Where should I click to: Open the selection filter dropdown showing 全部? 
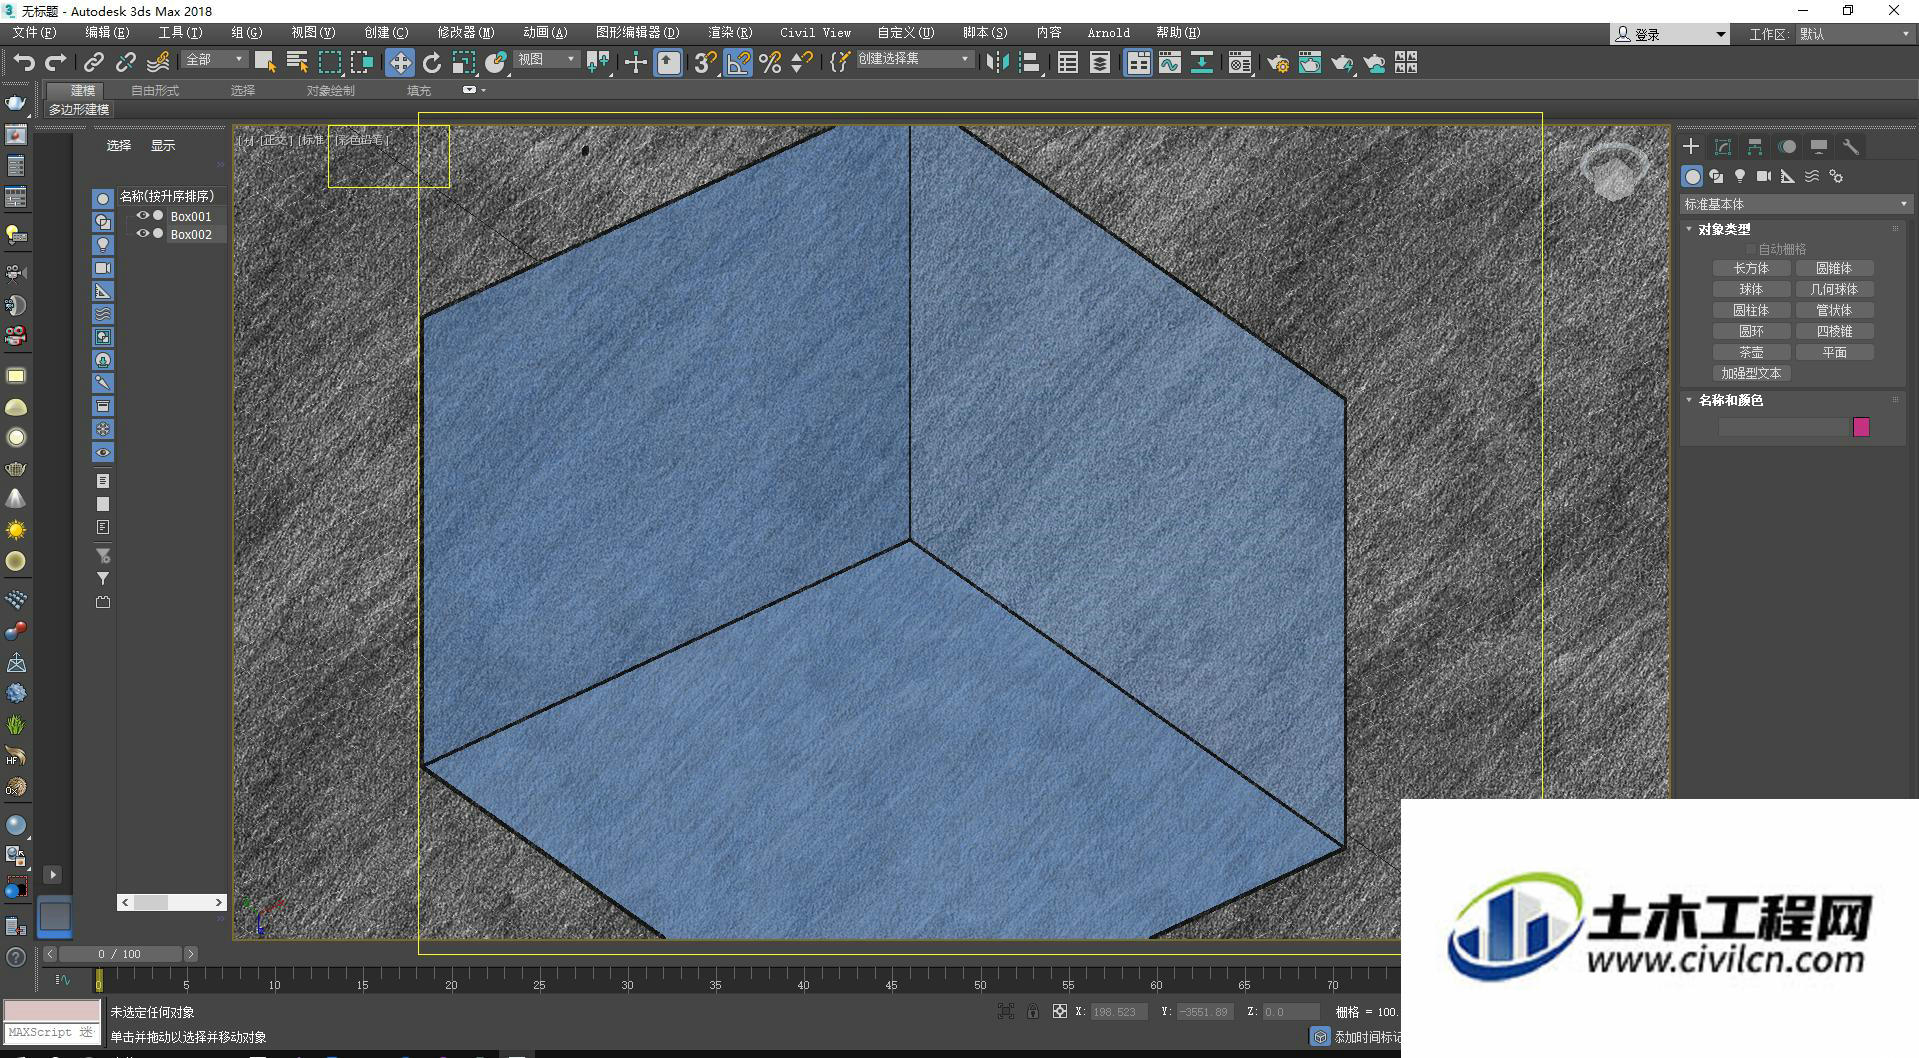215,60
